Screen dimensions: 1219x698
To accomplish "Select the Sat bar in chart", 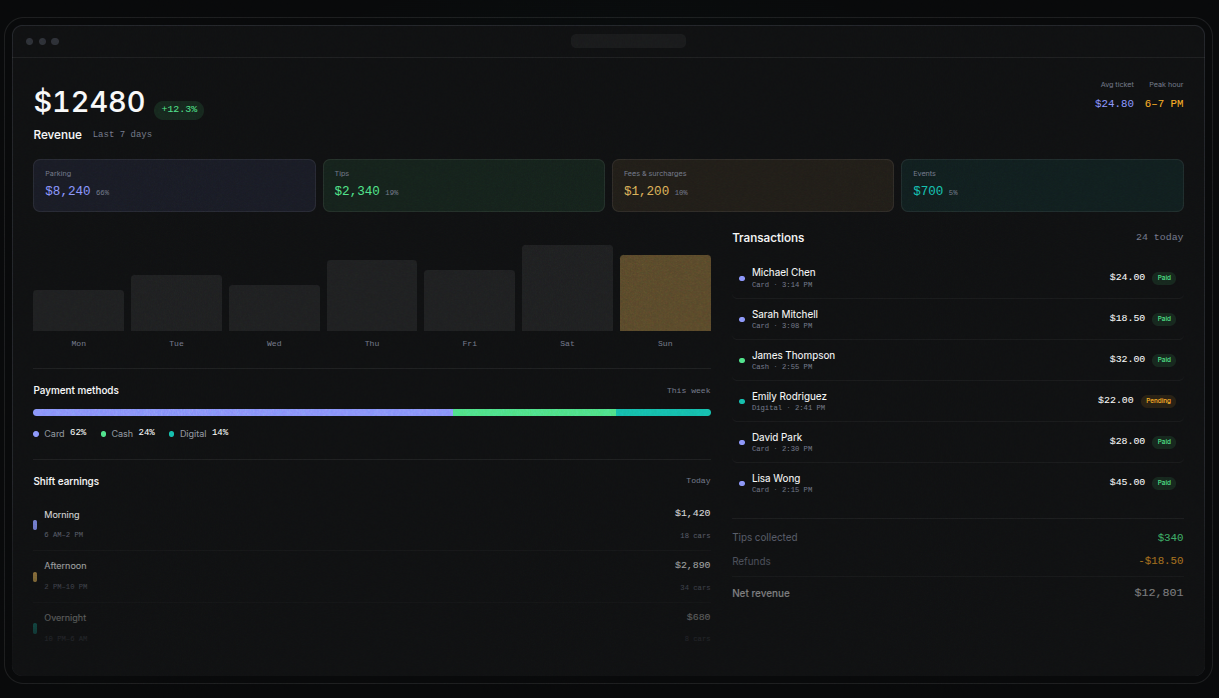I will pos(567,288).
